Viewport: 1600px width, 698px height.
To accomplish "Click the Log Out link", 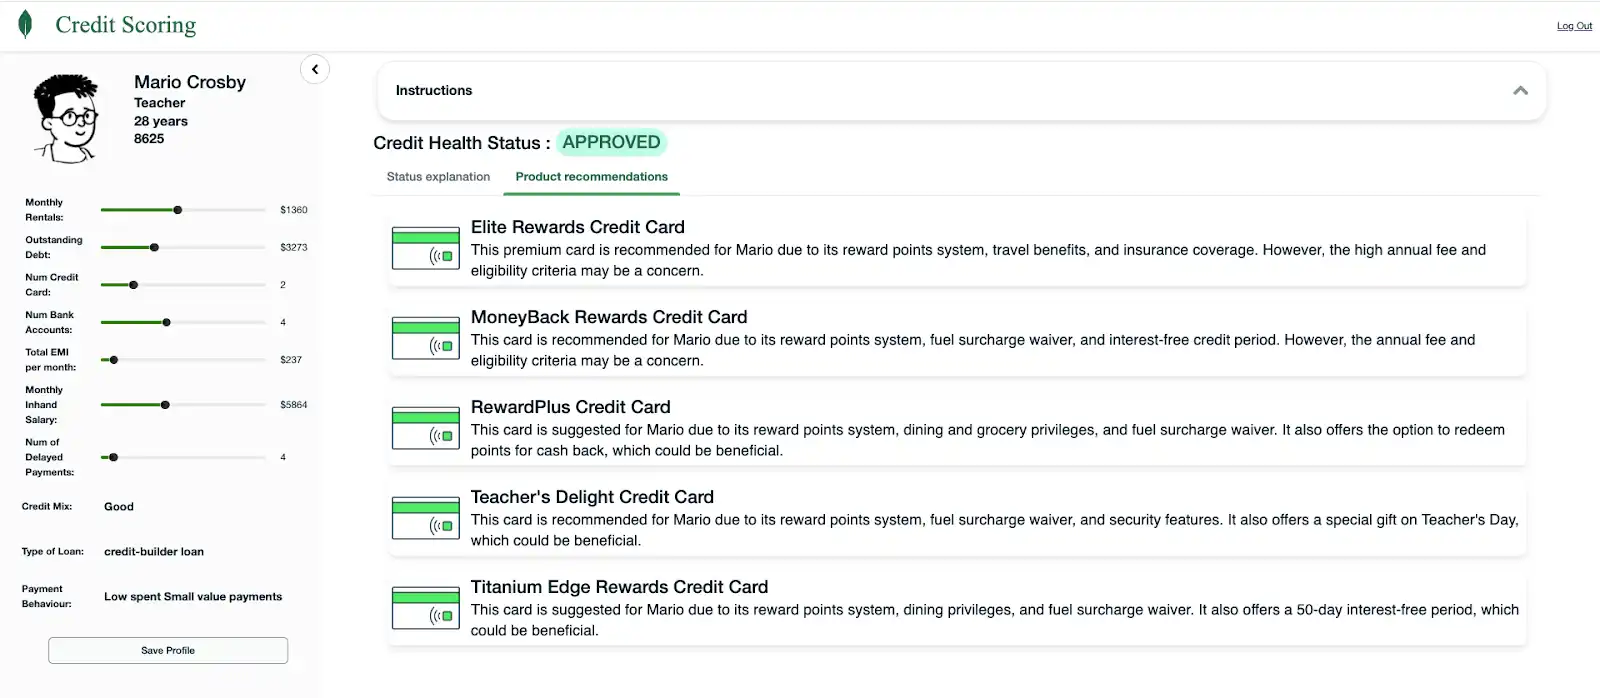I will point(1574,26).
